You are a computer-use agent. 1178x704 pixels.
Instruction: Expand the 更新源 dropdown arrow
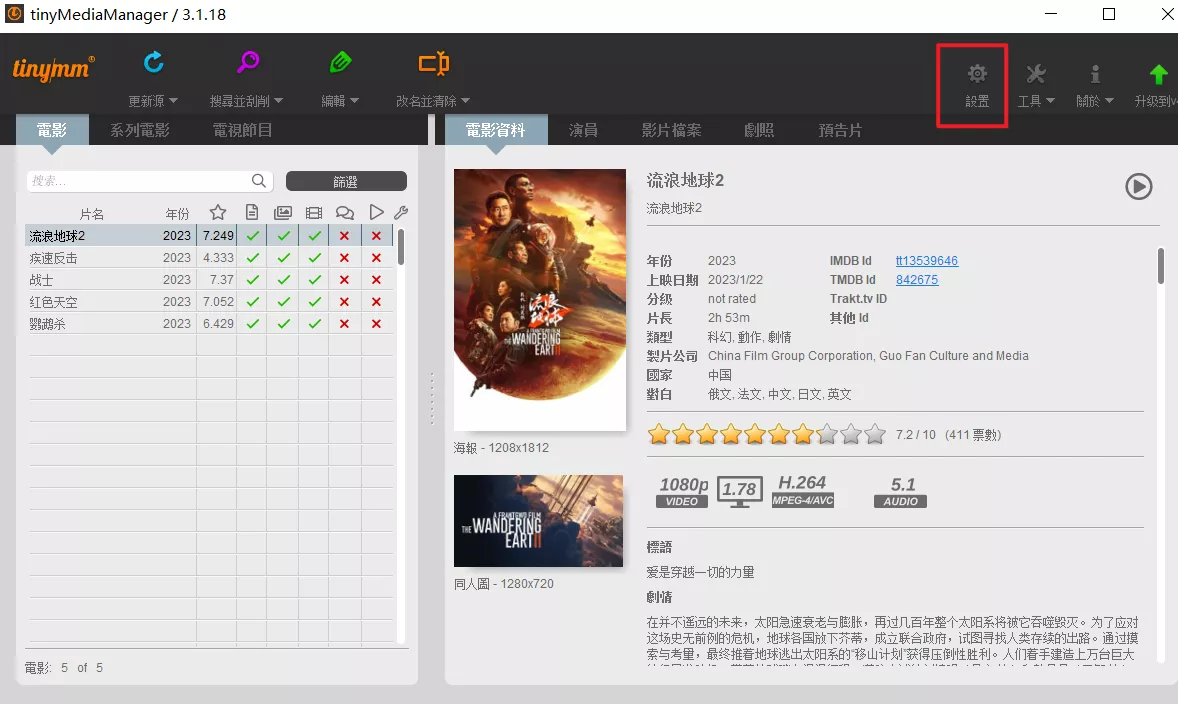(x=174, y=101)
